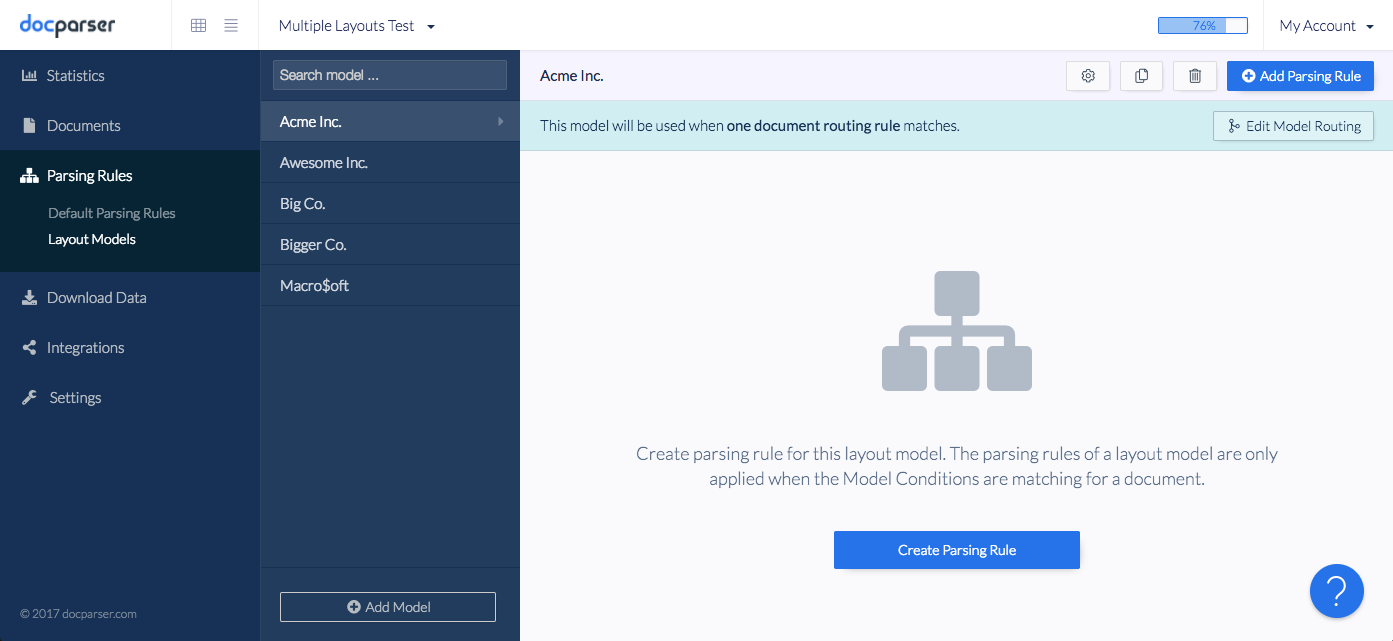Click the list view icon in top bar
The width and height of the screenshot is (1393, 641).
231,26
